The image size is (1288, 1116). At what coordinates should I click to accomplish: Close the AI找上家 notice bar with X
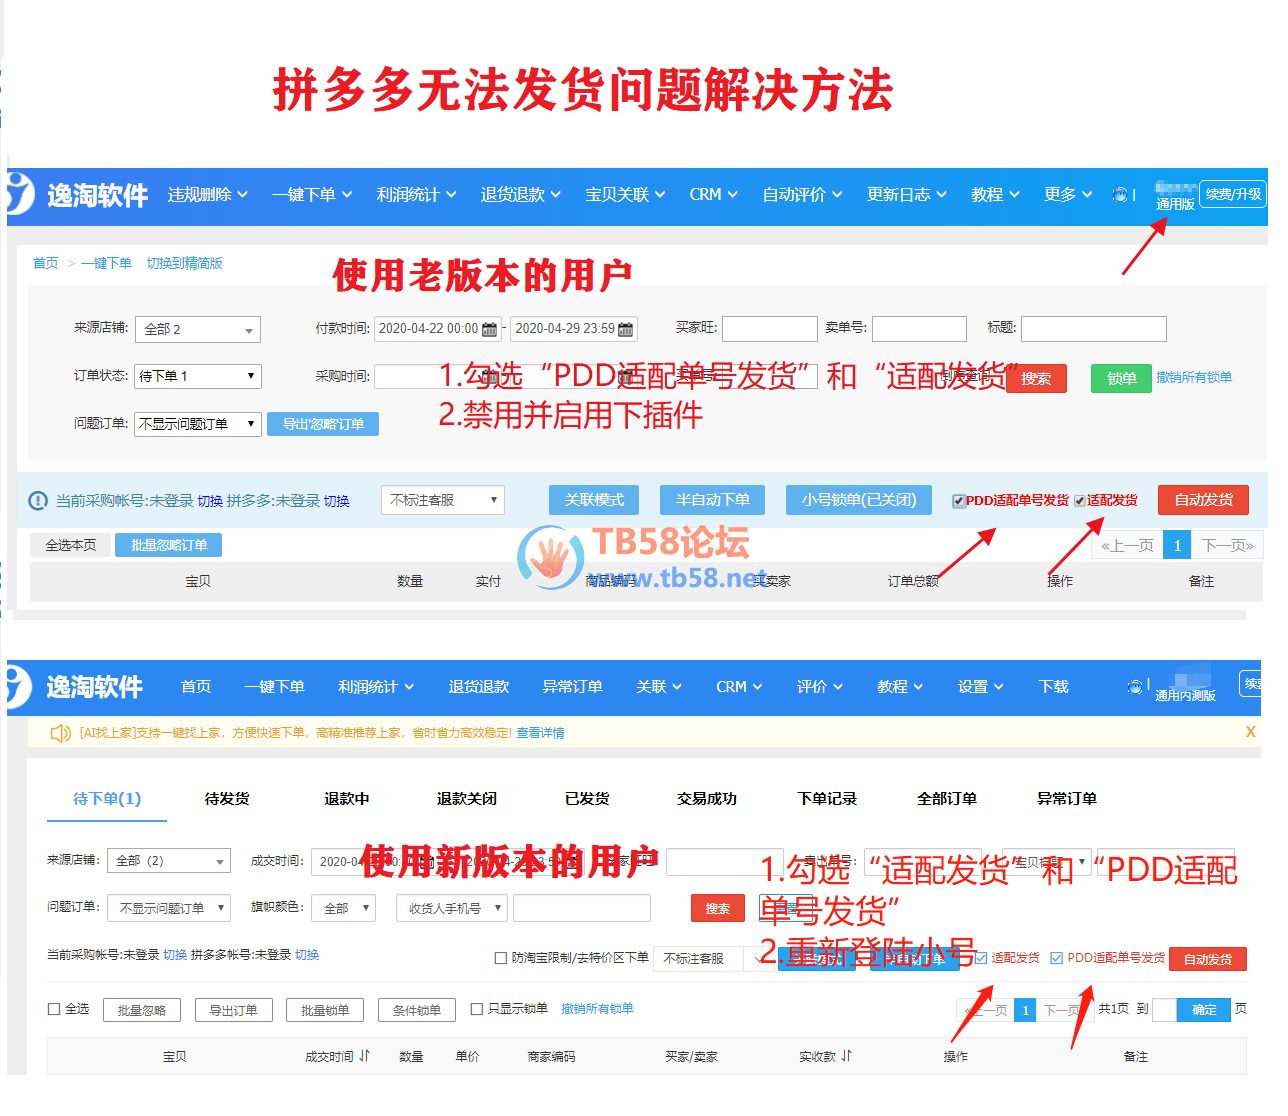[x=1250, y=732]
